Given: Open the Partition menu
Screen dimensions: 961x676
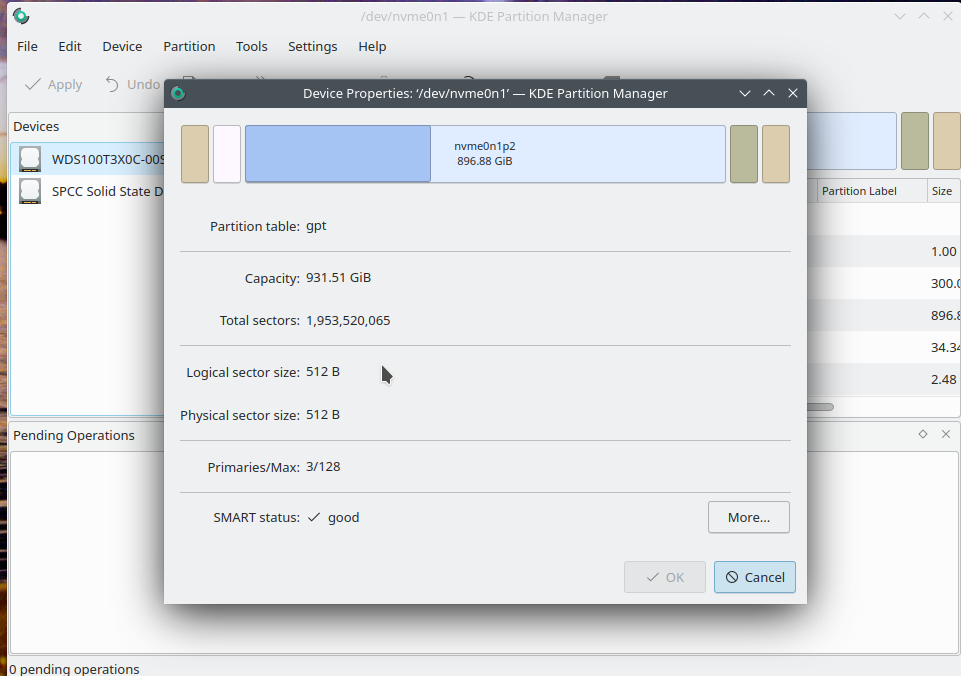Looking at the screenshot, I should tap(189, 46).
